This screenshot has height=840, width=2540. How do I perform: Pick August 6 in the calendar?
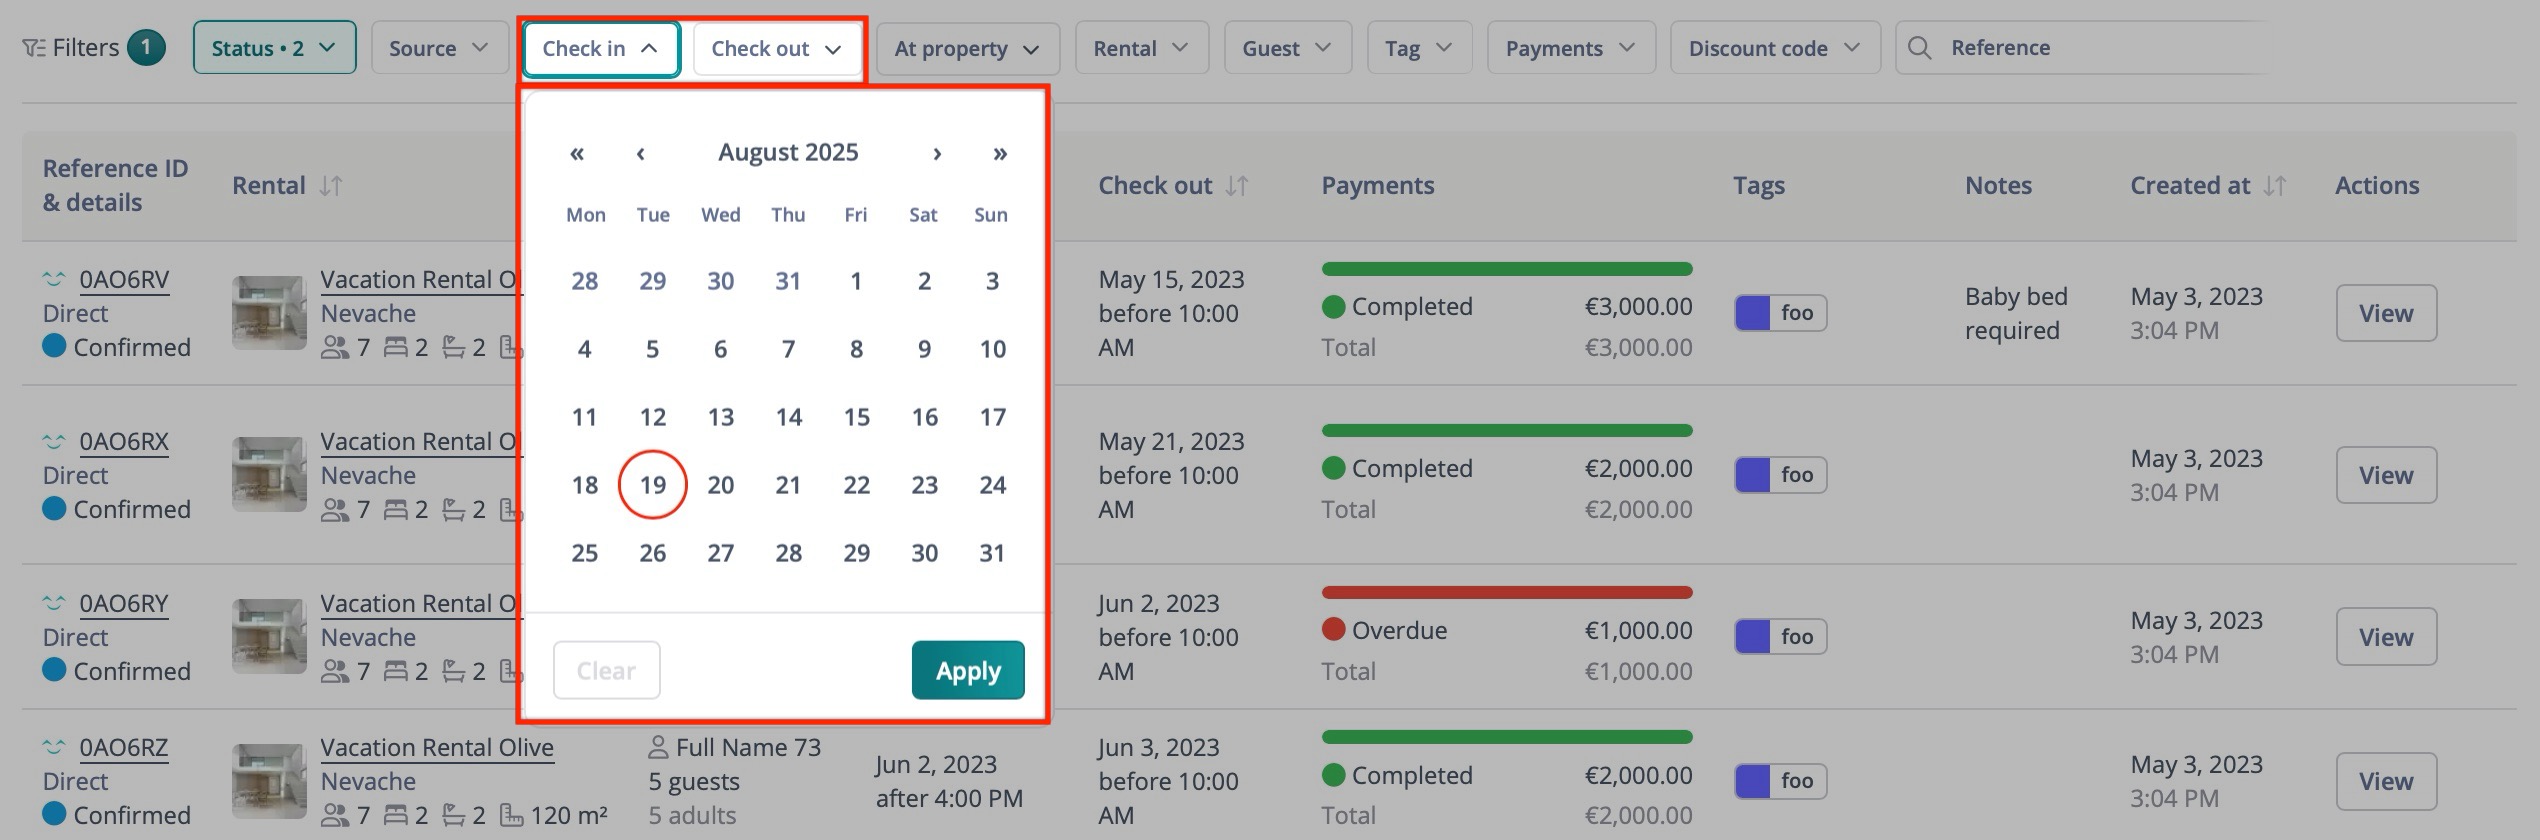(x=720, y=349)
